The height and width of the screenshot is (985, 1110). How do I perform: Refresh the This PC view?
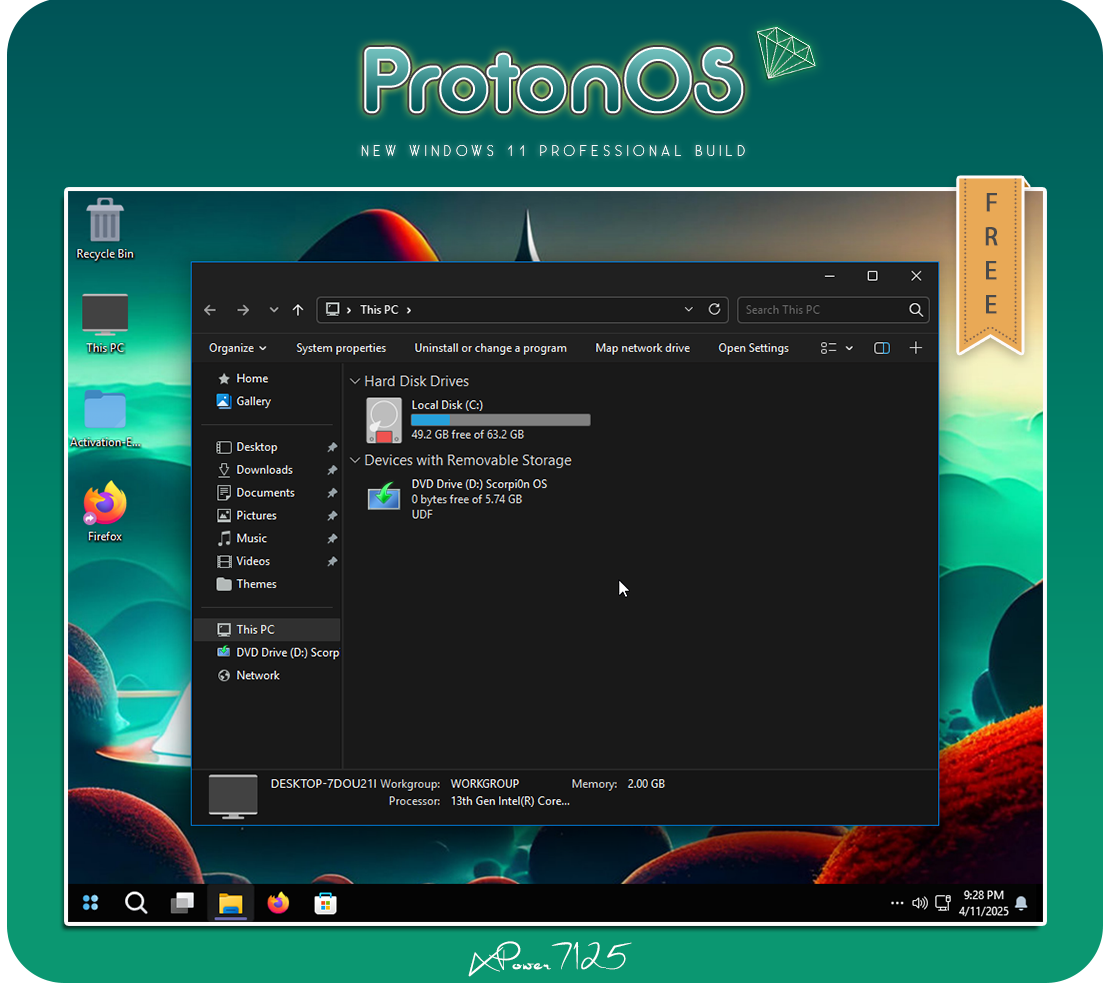pos(714,309)
